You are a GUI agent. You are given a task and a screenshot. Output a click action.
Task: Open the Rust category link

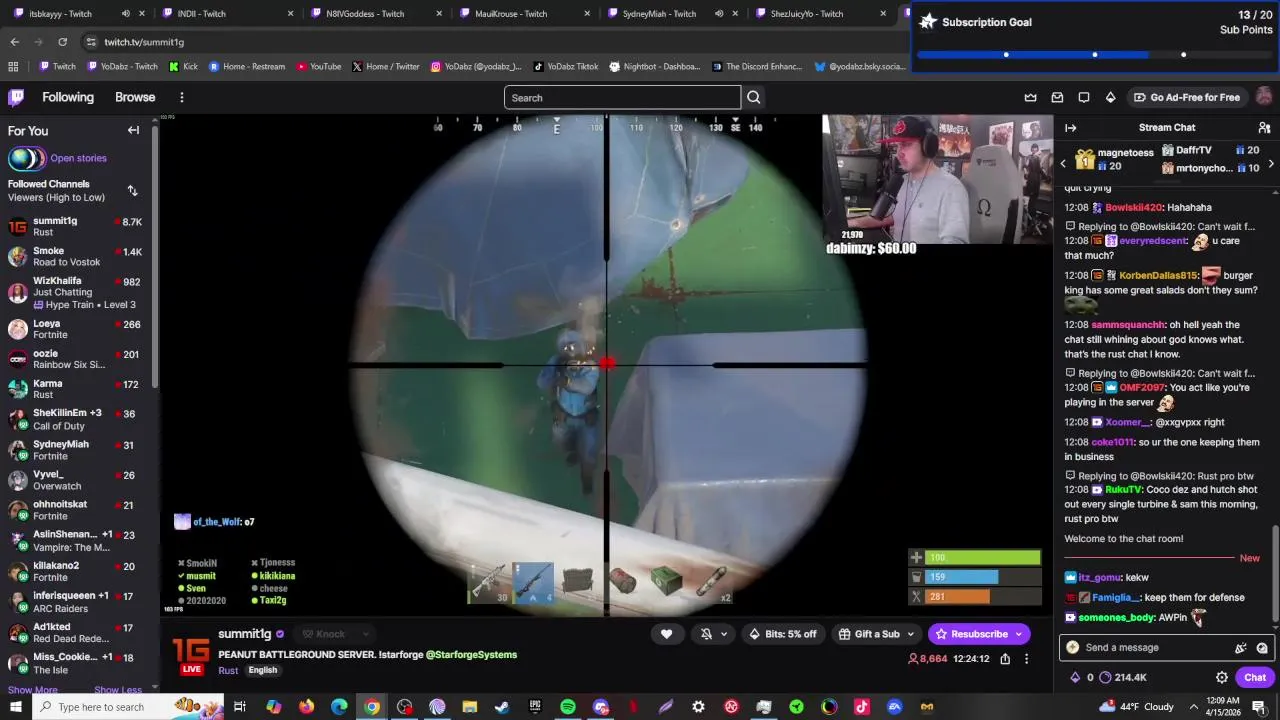click(228, 670)
